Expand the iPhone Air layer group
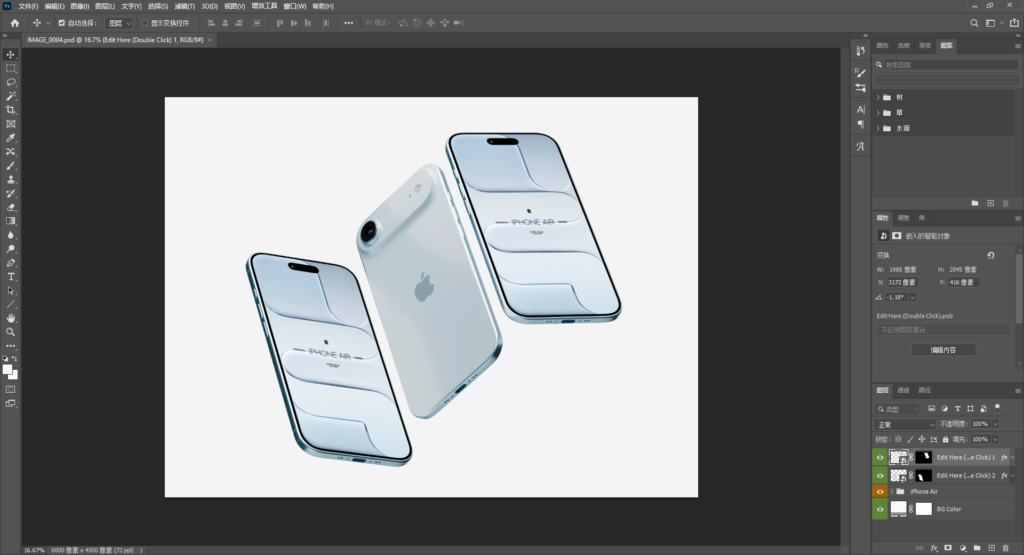This screenshot has height=555, width=1024. tap(891, 492)
